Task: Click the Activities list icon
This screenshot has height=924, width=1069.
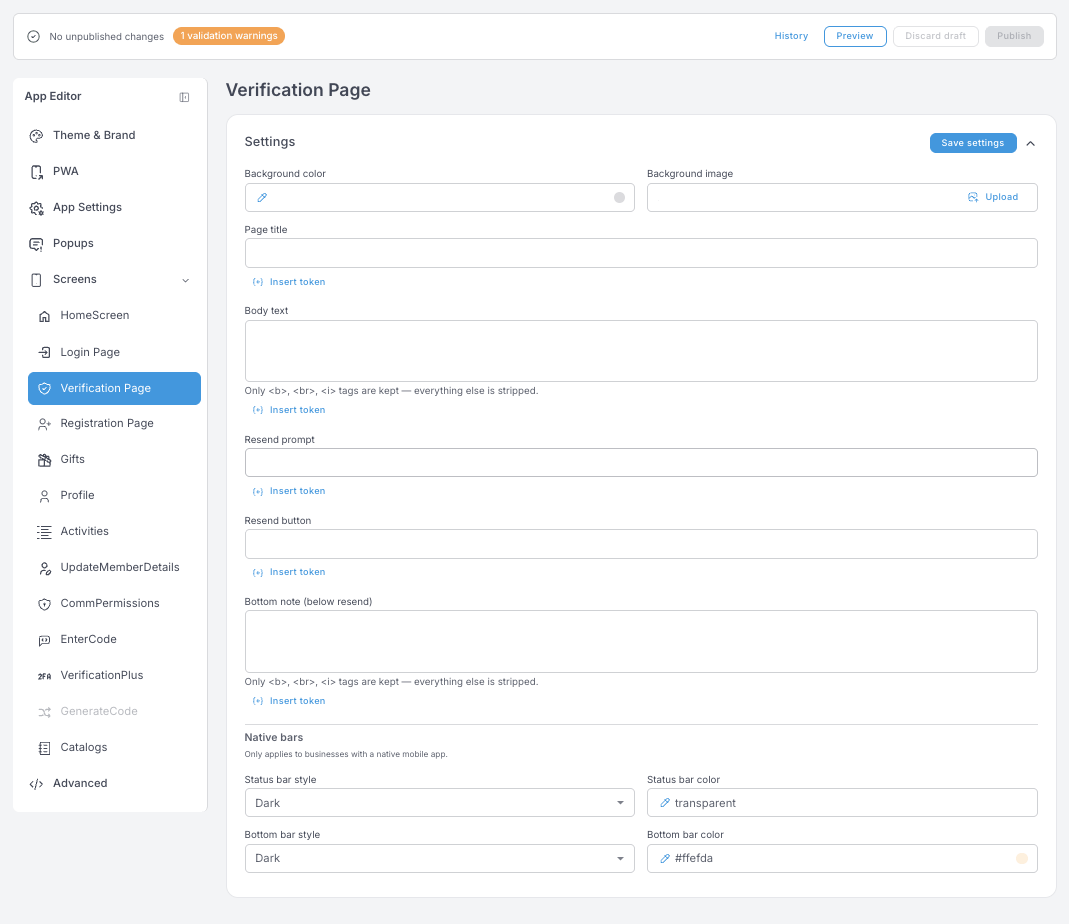Action: [44, 532]
